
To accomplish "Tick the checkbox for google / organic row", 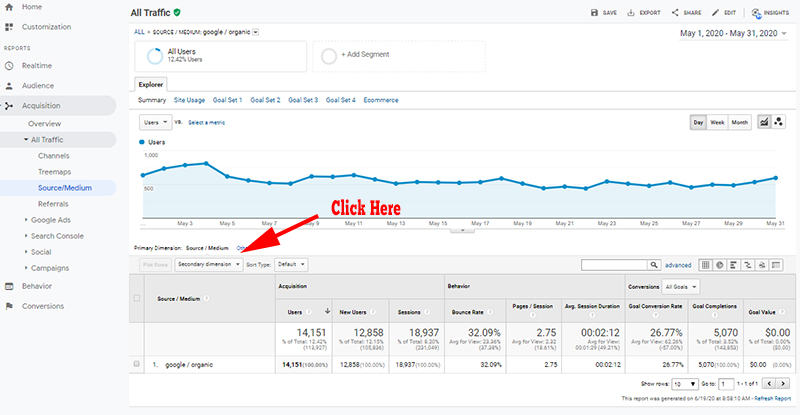I will pos(137,364).
